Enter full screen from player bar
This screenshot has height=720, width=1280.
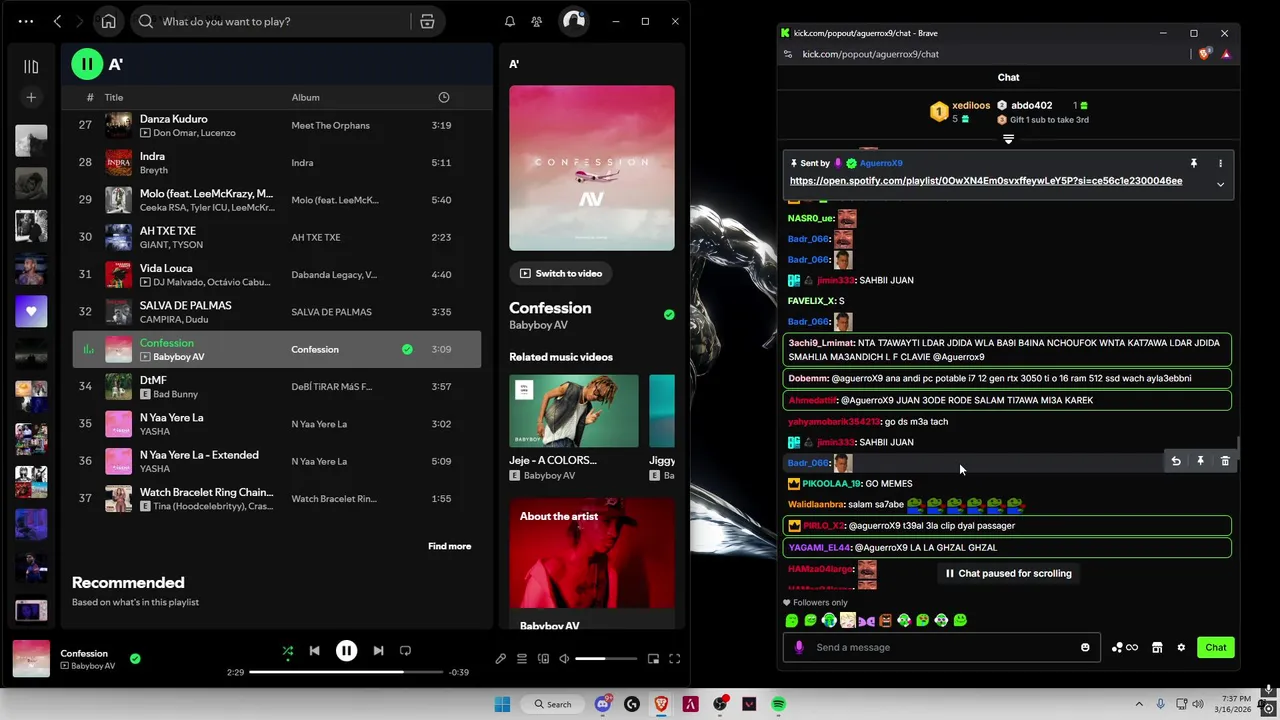coord(675,659)
